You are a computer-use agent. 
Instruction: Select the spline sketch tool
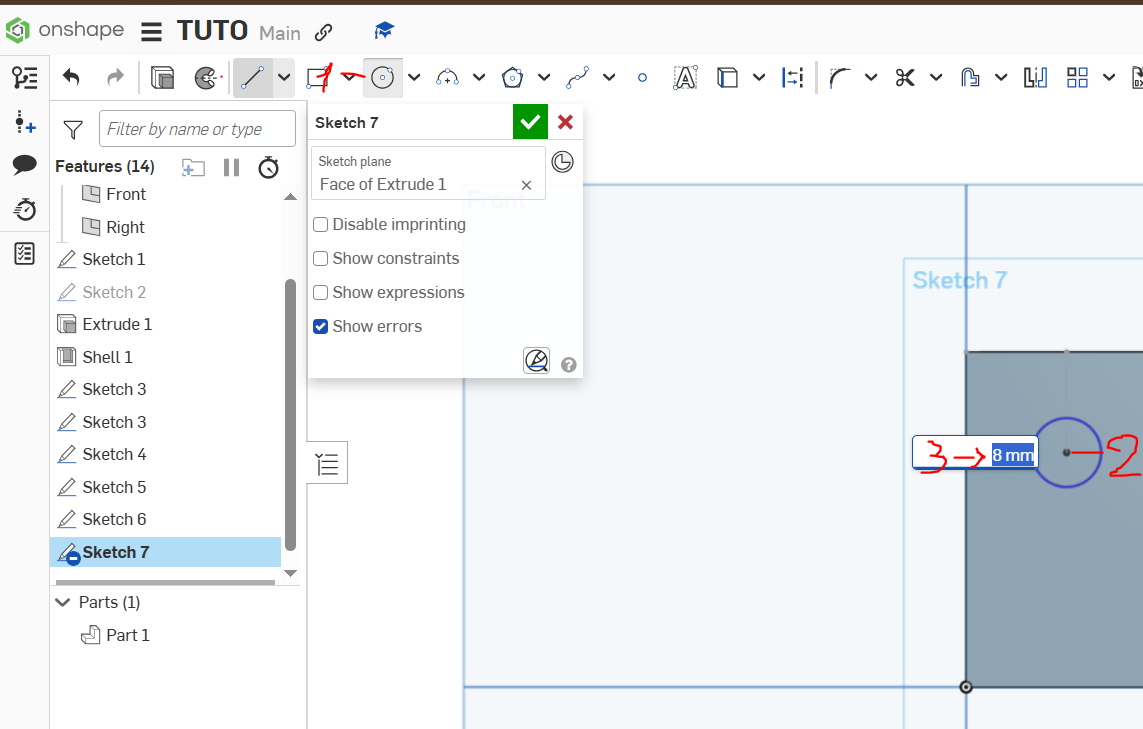pyautogui.click(x=577, y=77)
